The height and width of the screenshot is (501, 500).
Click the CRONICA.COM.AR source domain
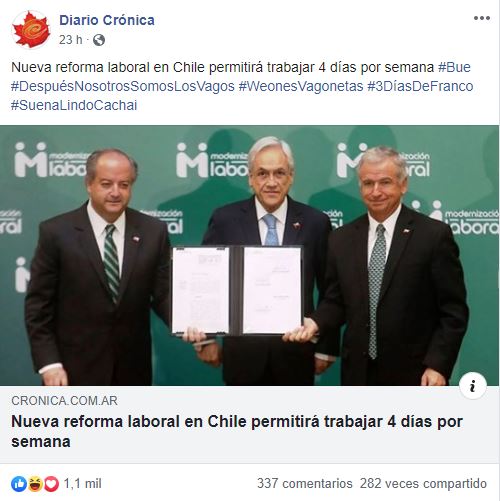click(x=64, y=401)
